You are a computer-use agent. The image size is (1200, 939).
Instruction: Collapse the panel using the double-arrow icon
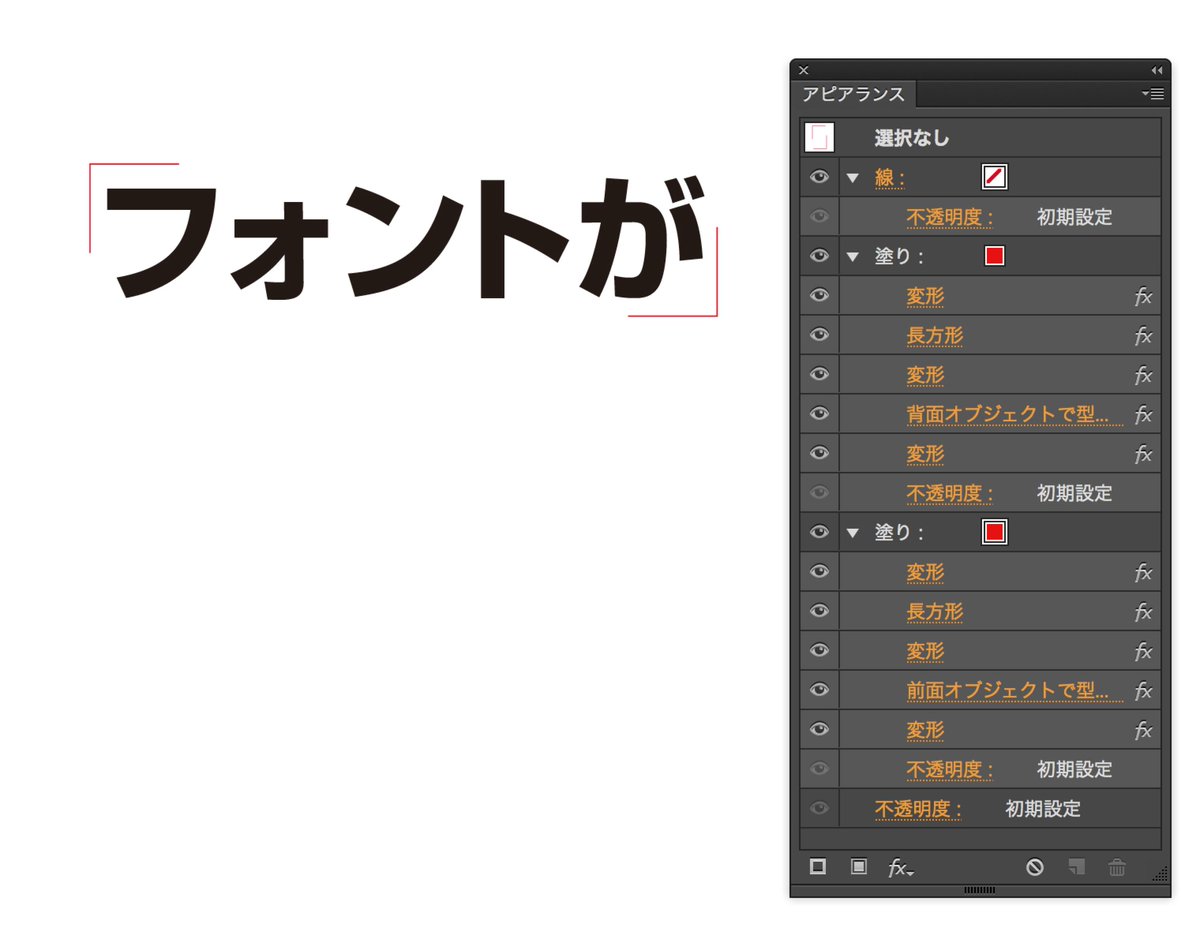(x=1157, y=70)
